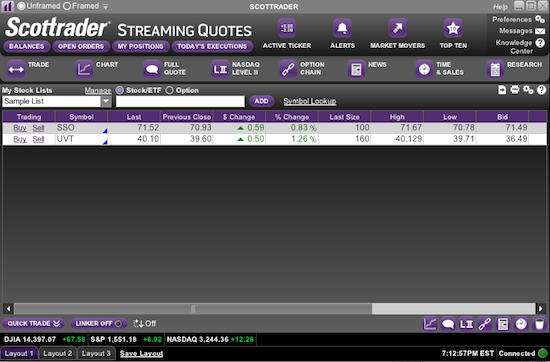Open the Option Chain link icon
Image resolution: width=550 pixels, height=362 pixels.
[x=288, y=69]
